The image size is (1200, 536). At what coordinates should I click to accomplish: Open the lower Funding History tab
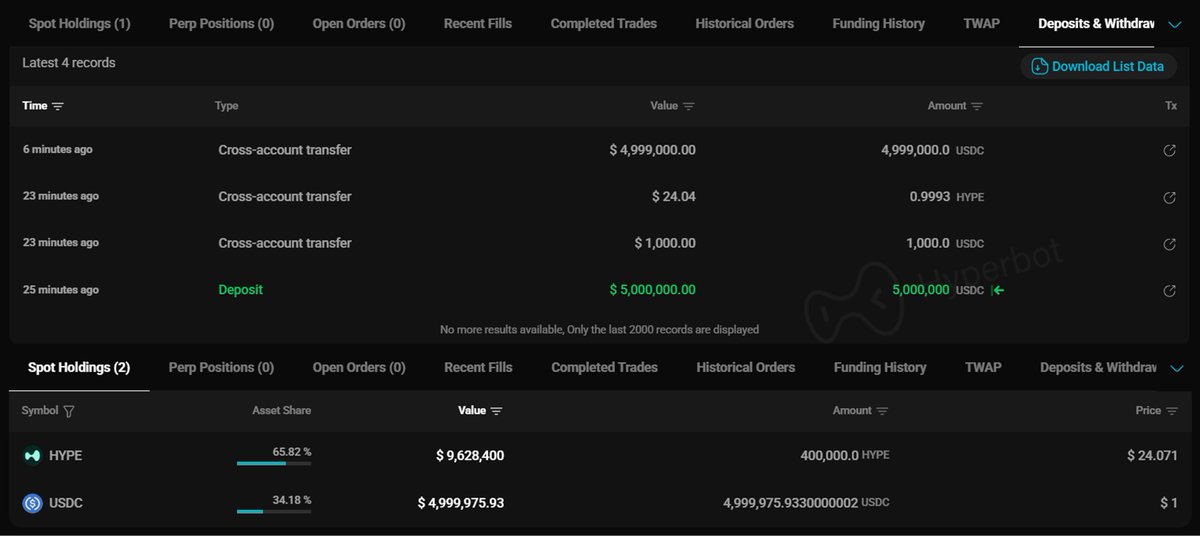(x=880, y=368)
